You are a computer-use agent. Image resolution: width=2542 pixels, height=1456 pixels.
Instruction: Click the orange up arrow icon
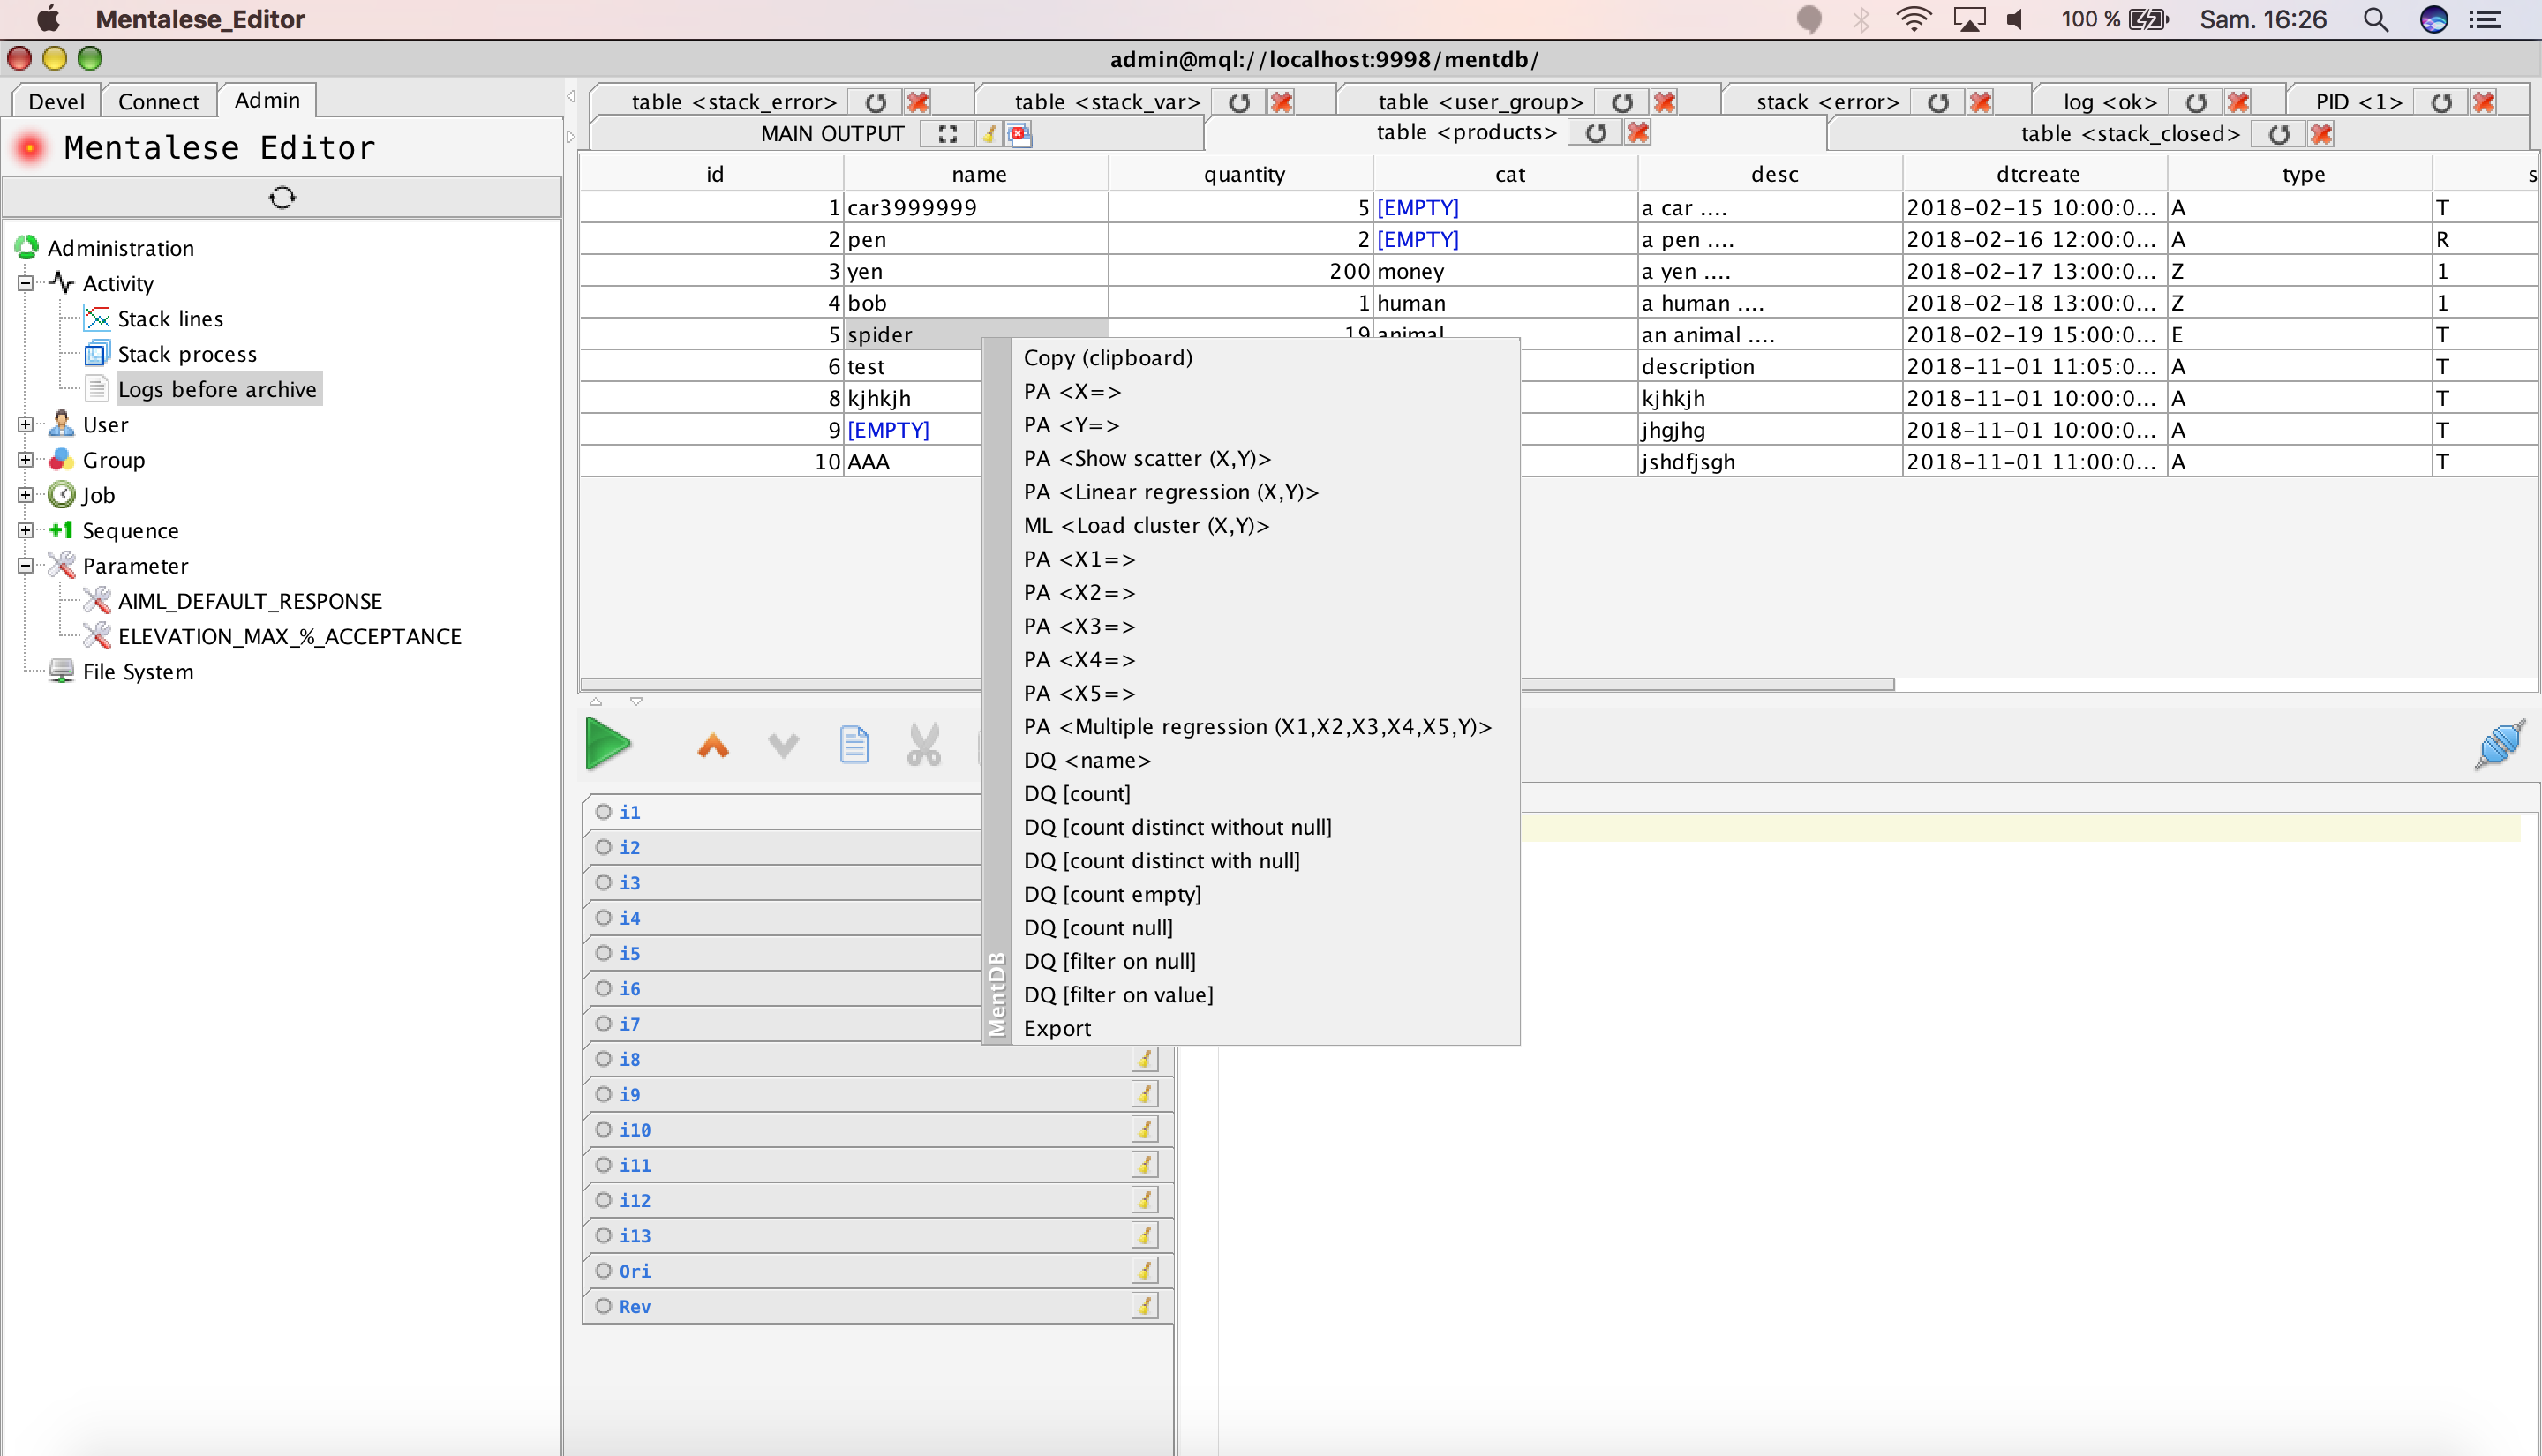pos(713,745)
